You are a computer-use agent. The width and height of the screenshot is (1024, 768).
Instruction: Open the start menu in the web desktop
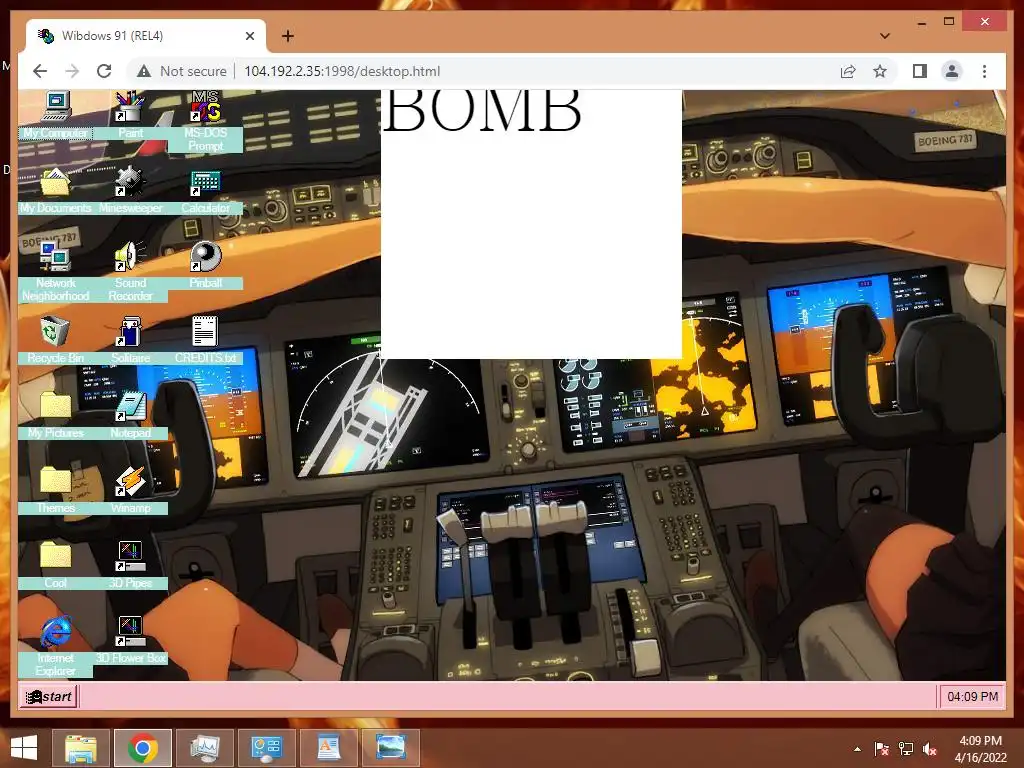48,696
